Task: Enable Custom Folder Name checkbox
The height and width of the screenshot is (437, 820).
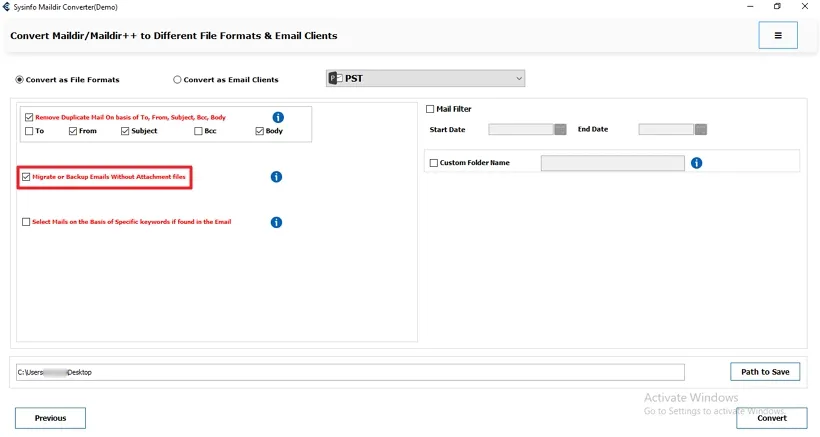Action: (x=433, y=163)
